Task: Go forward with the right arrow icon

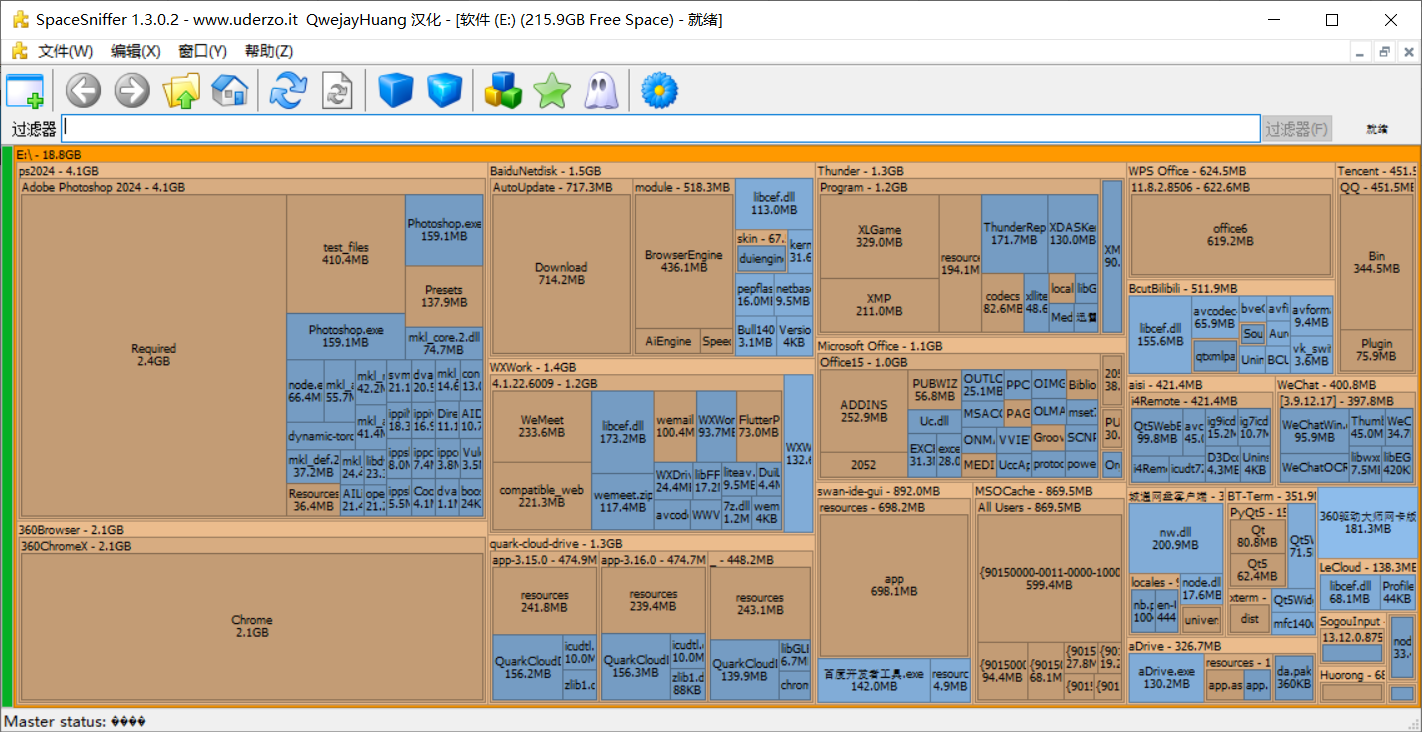Action: click(132, 91)
